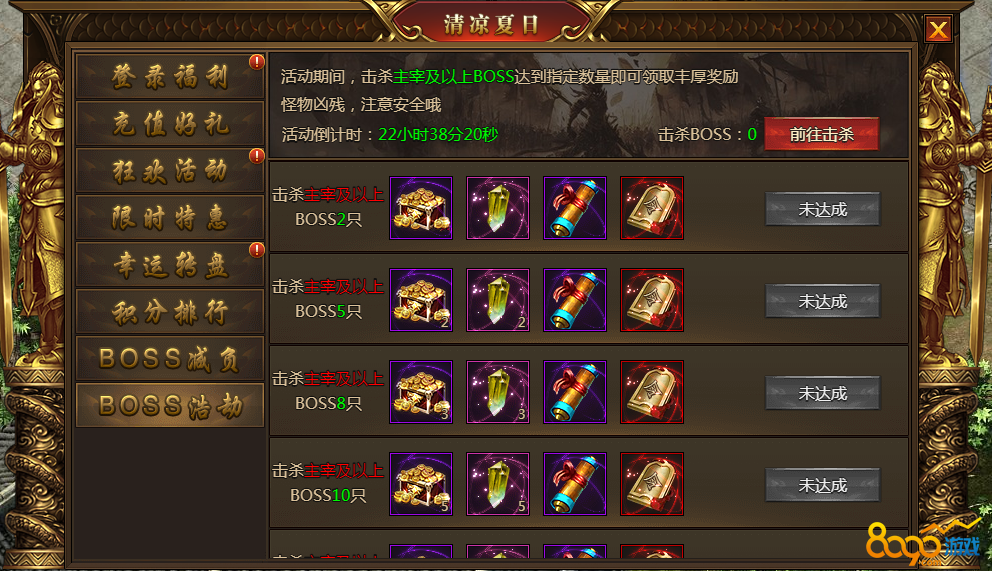Viewport: 992px width, 571px height.
Task: Click red token icon in BOSS5只 row
Action: coord(652,300)
